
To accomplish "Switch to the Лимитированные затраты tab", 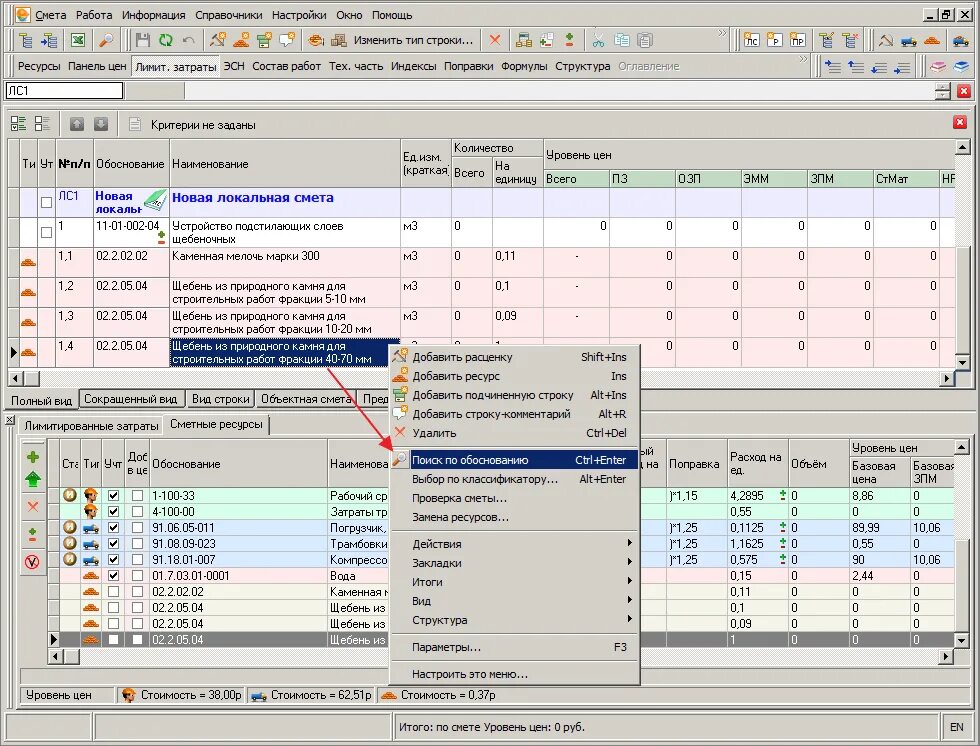I will click(91, 426).
